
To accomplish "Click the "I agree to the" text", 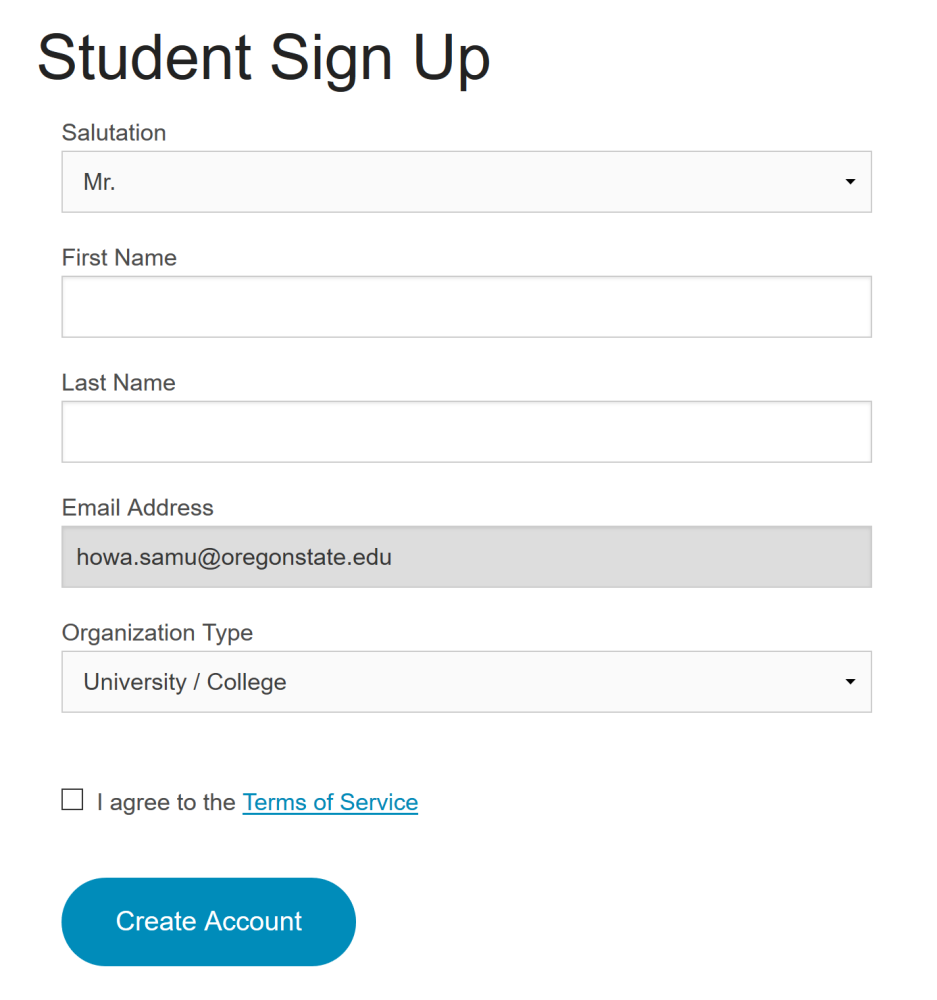I will tap(166, 802).
